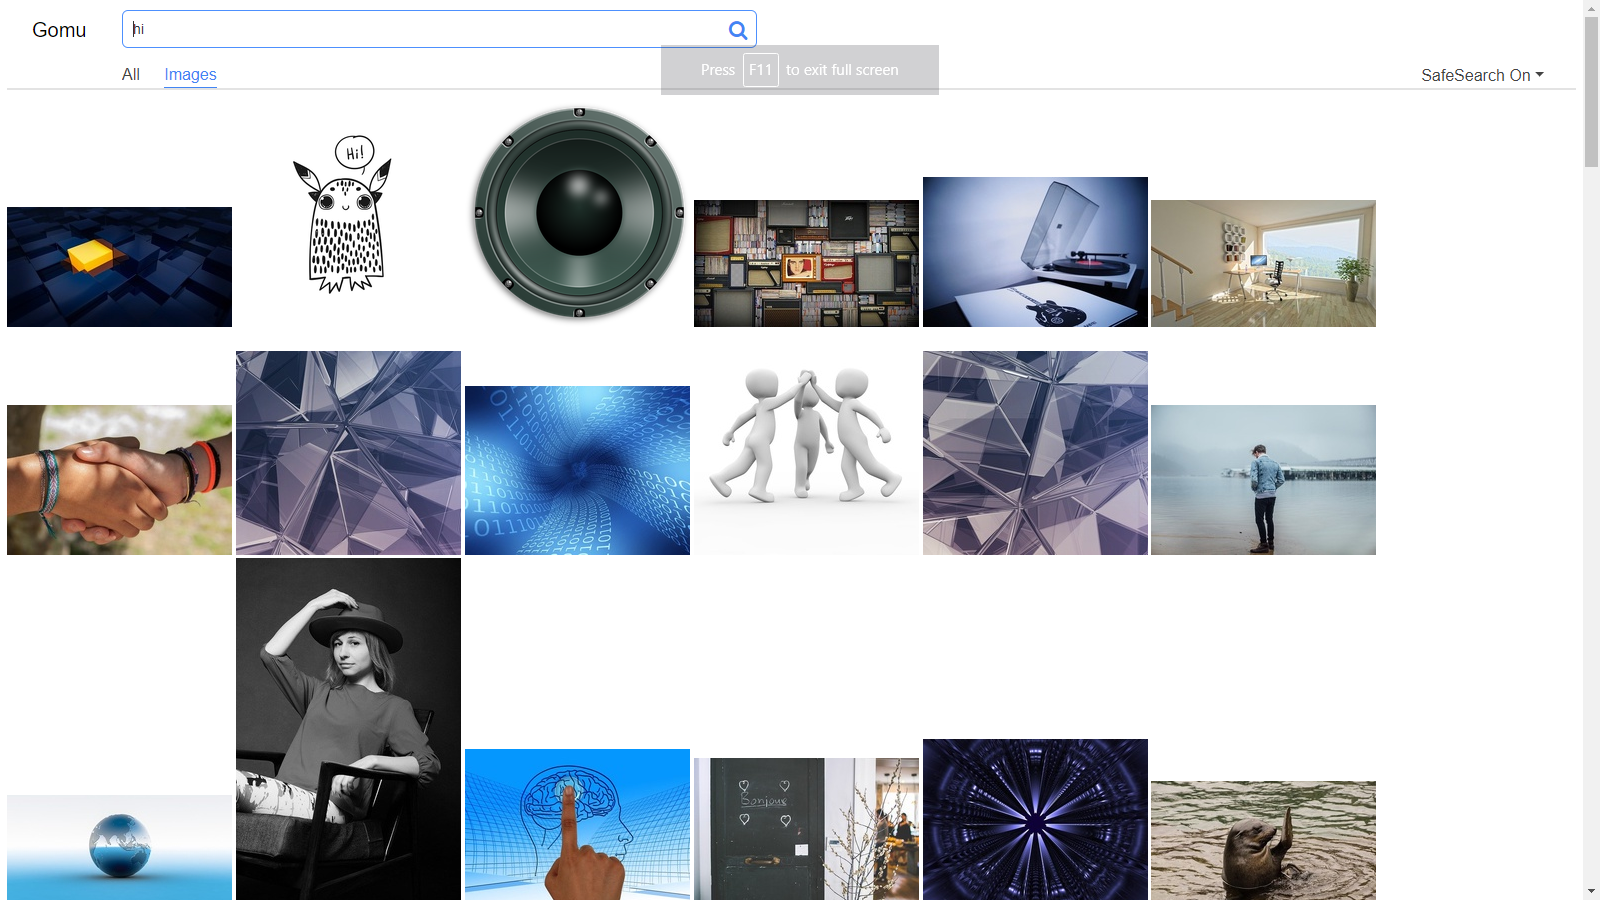This screenshot has height=900, width=1600.
Task: Open the SafeSearch dropdown
Action: (x=1483, y=74)
